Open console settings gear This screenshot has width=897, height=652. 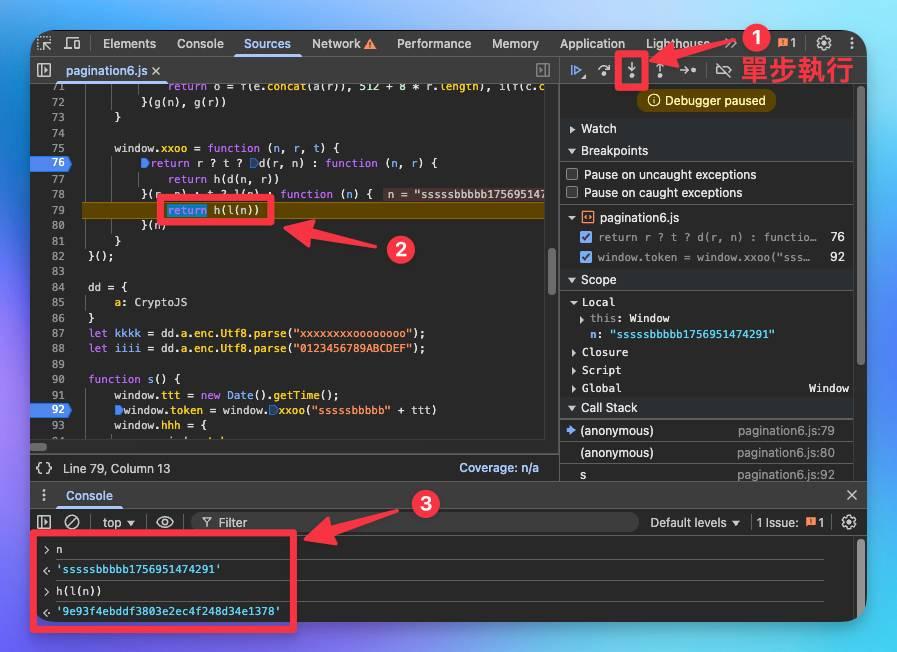(849, 522)
